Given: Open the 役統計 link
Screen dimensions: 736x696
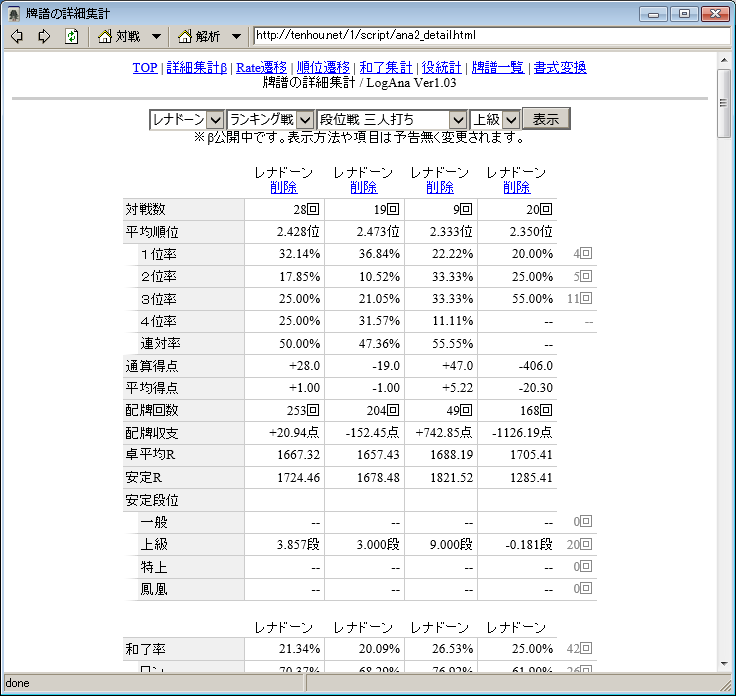Looking at the screenshot, I should pos(441,68).
